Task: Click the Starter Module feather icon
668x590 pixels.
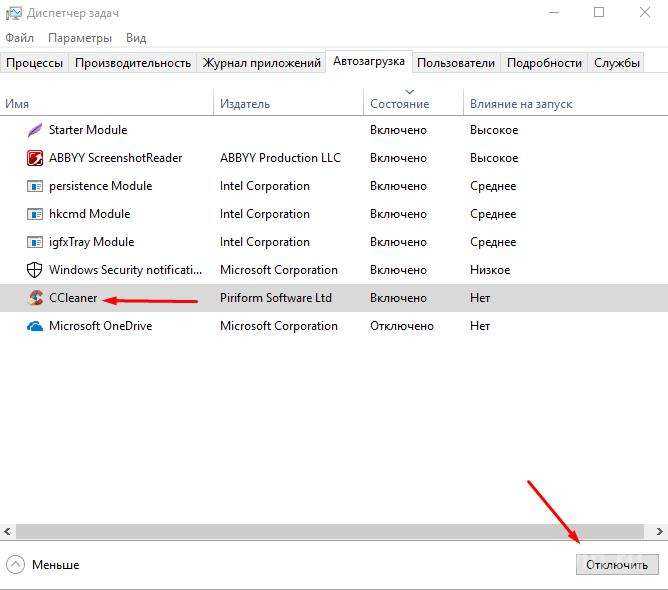Action: (35, 130)
